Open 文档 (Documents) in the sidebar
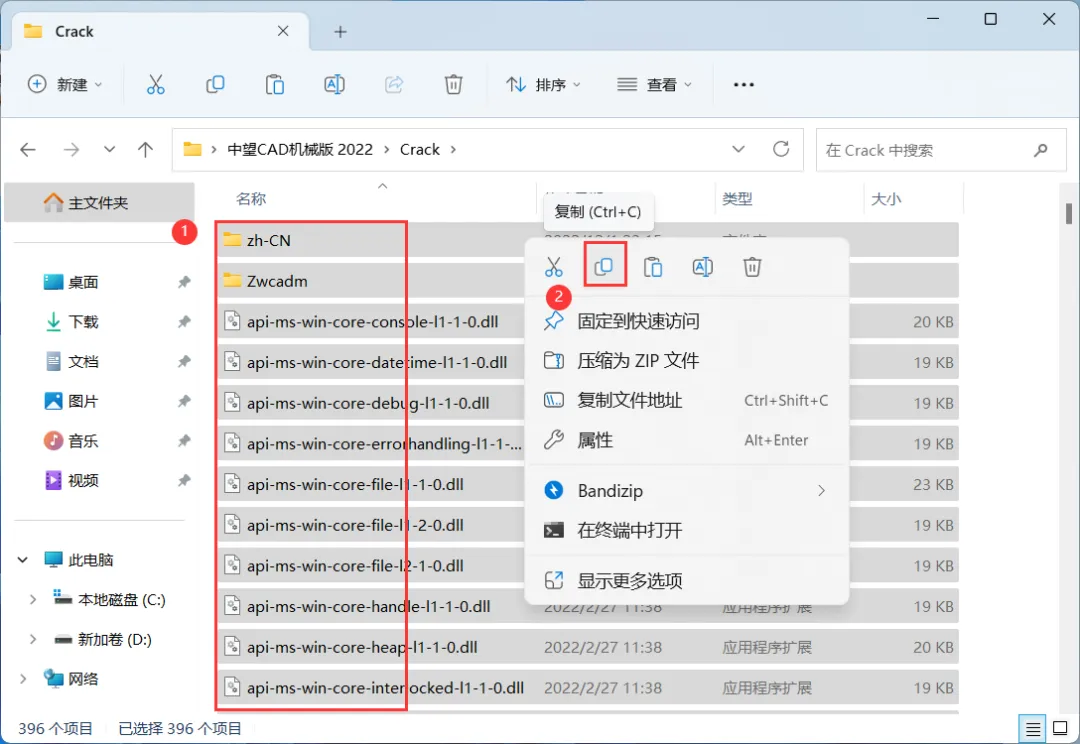1080x744 pixels. 83,362
